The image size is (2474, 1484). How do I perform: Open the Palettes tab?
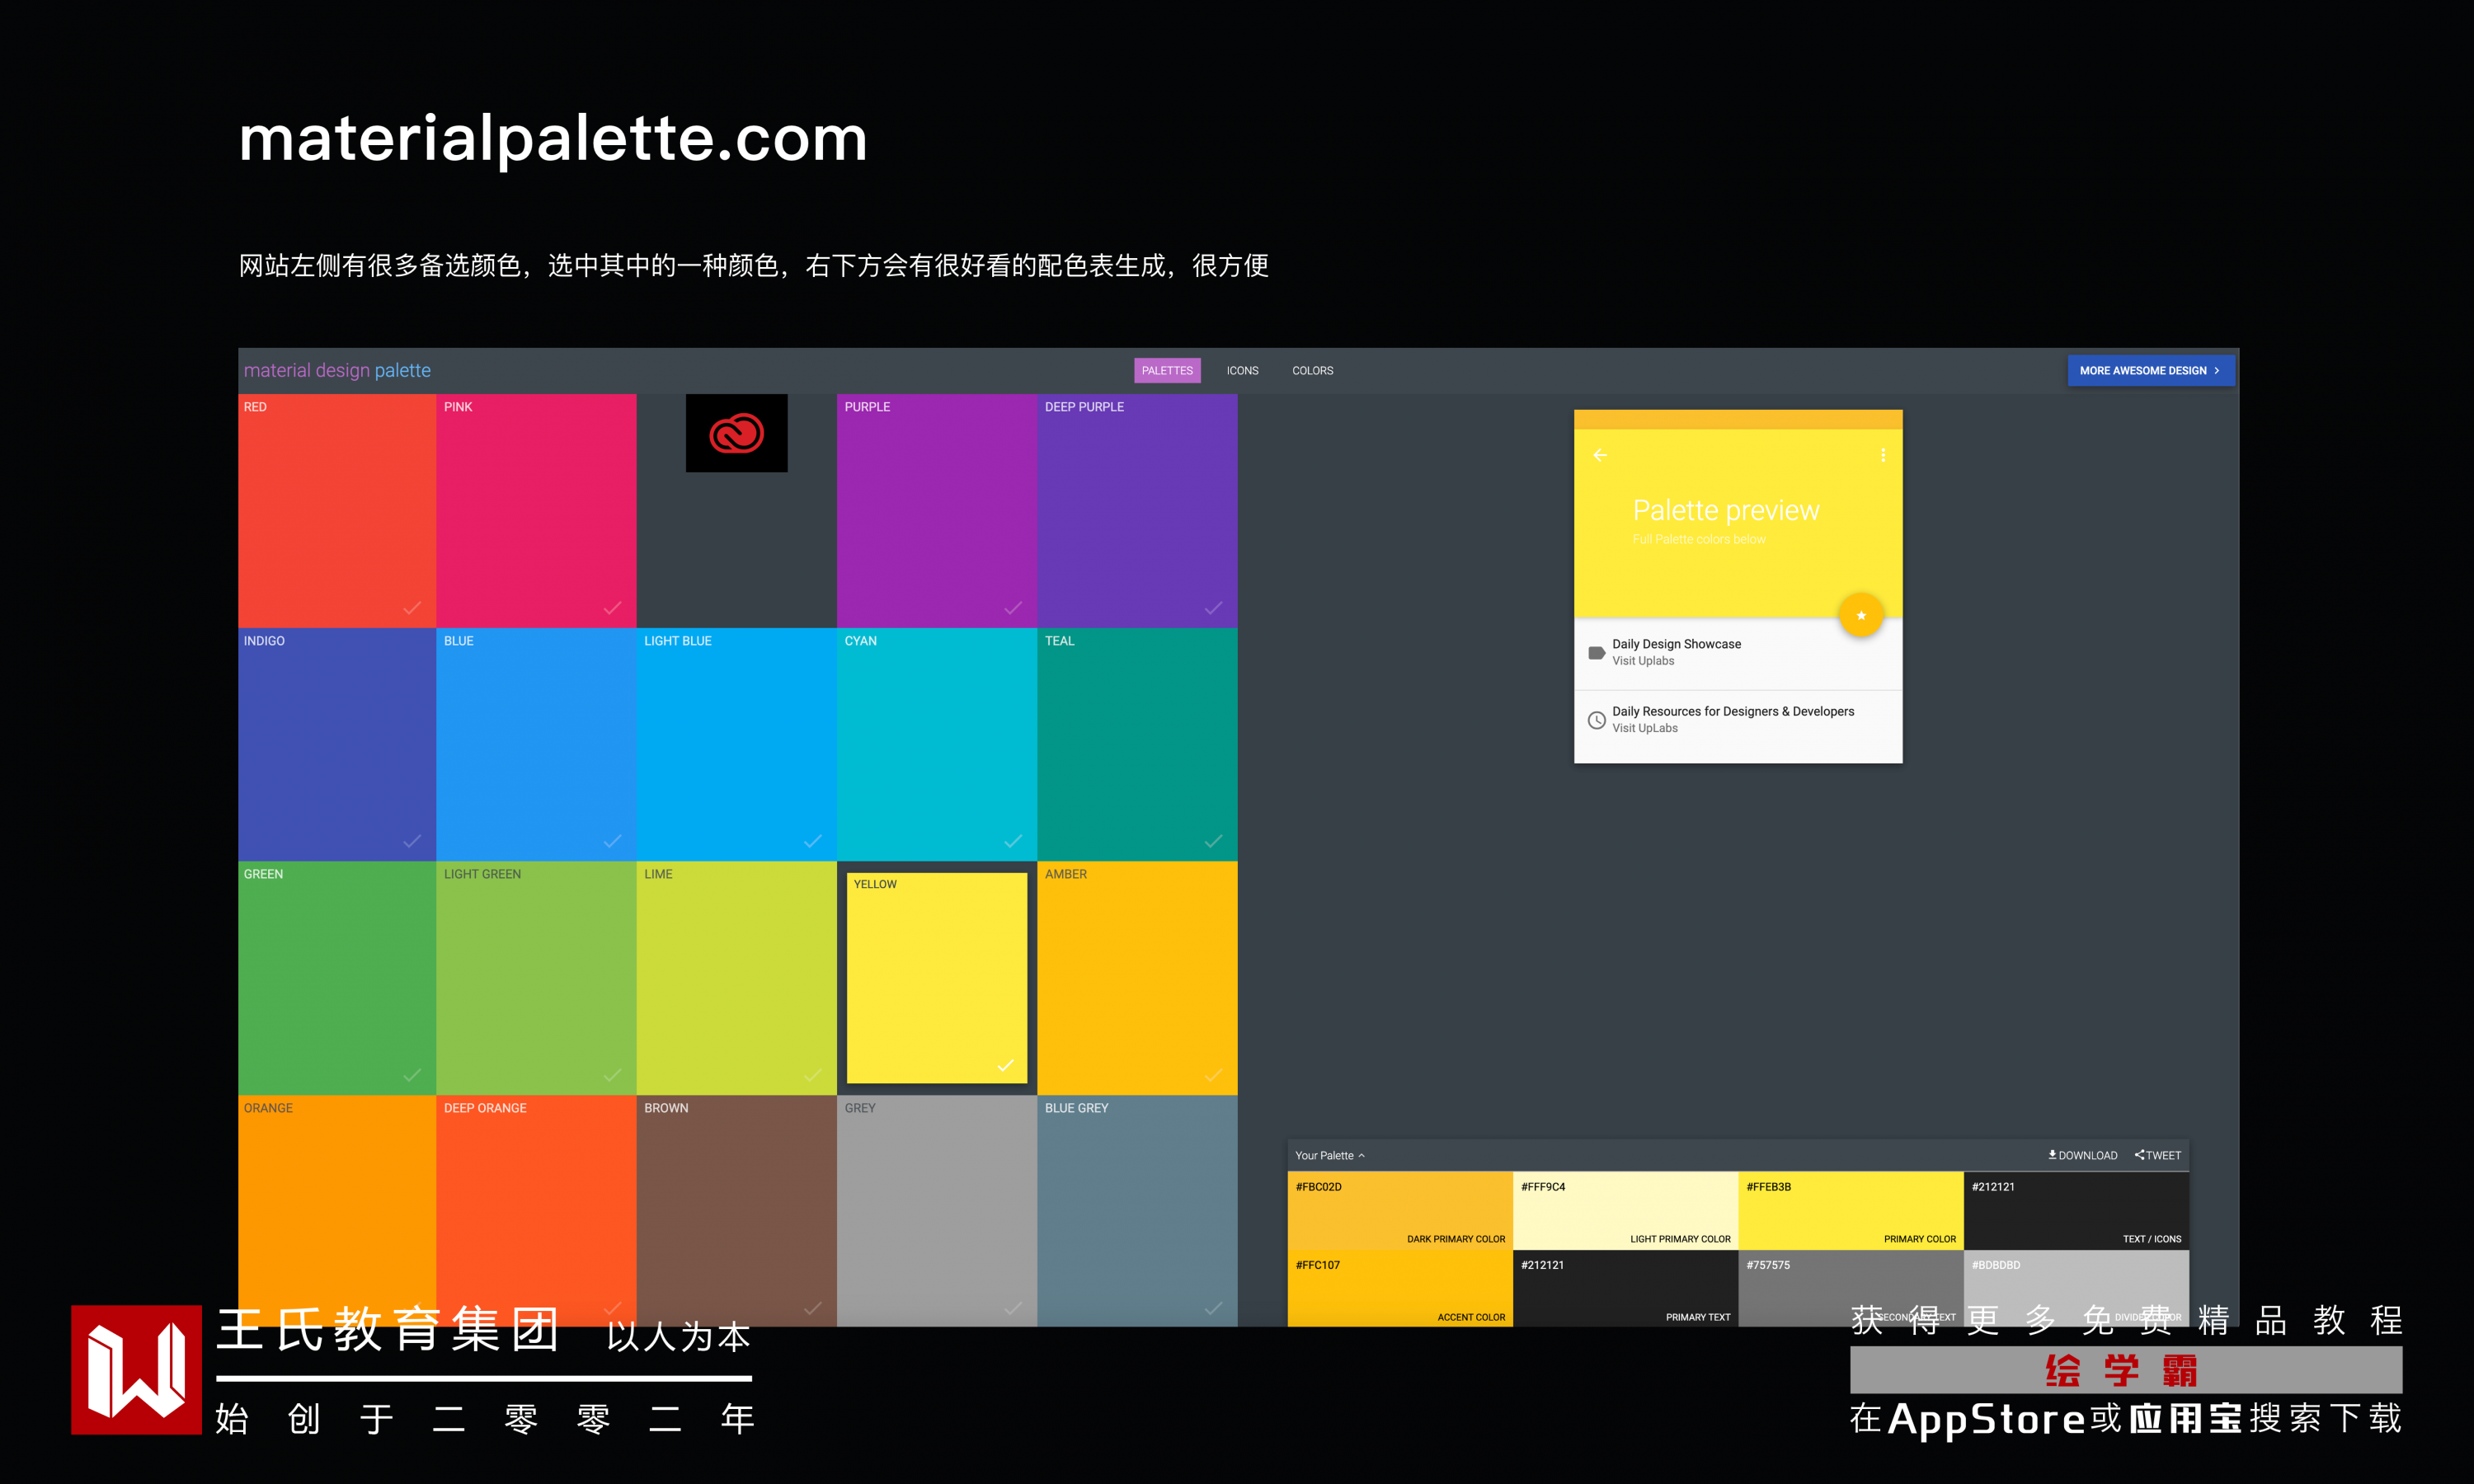tap(1167, 370)
